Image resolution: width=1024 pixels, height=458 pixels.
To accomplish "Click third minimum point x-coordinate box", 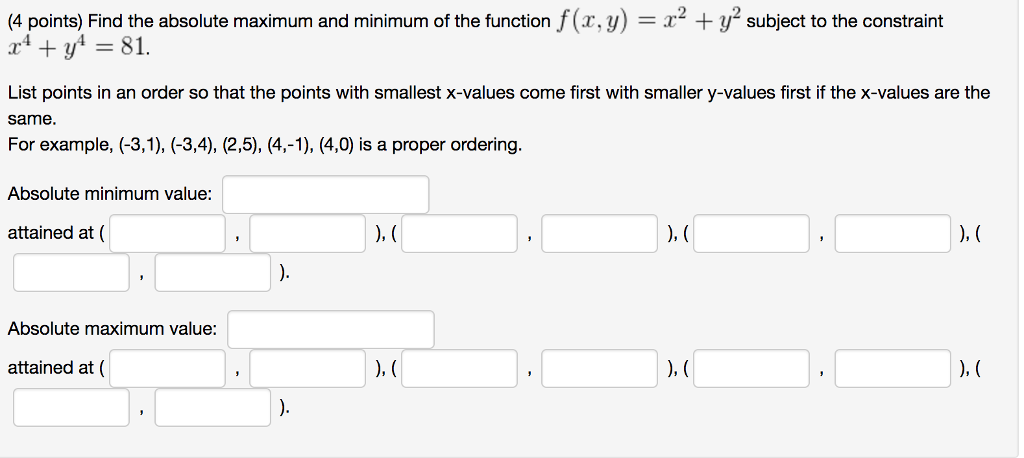I will tap(751, 233).
